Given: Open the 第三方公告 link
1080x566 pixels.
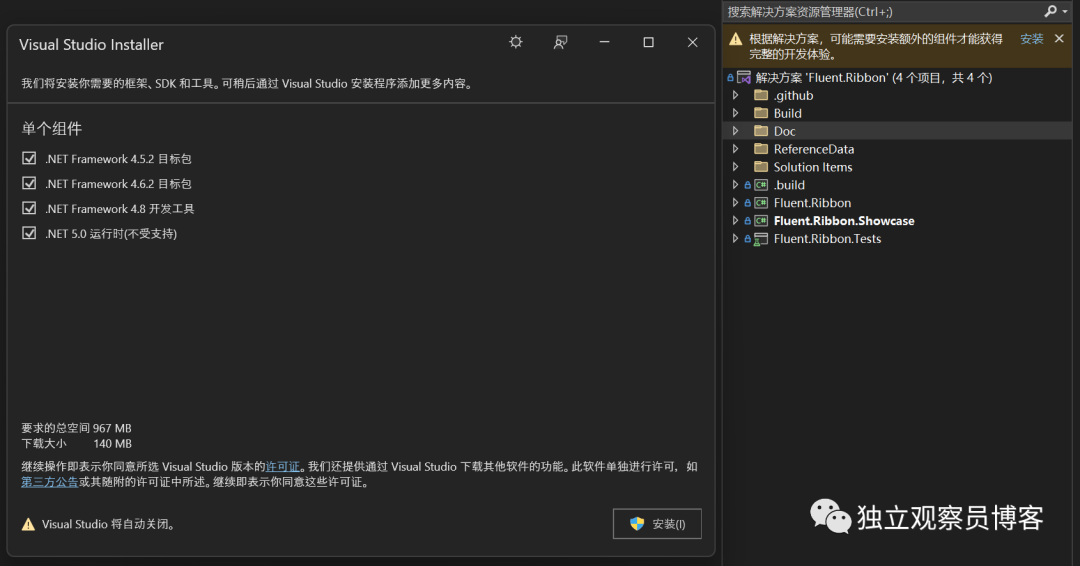Looking at the screenshot, I should [50, 482].
